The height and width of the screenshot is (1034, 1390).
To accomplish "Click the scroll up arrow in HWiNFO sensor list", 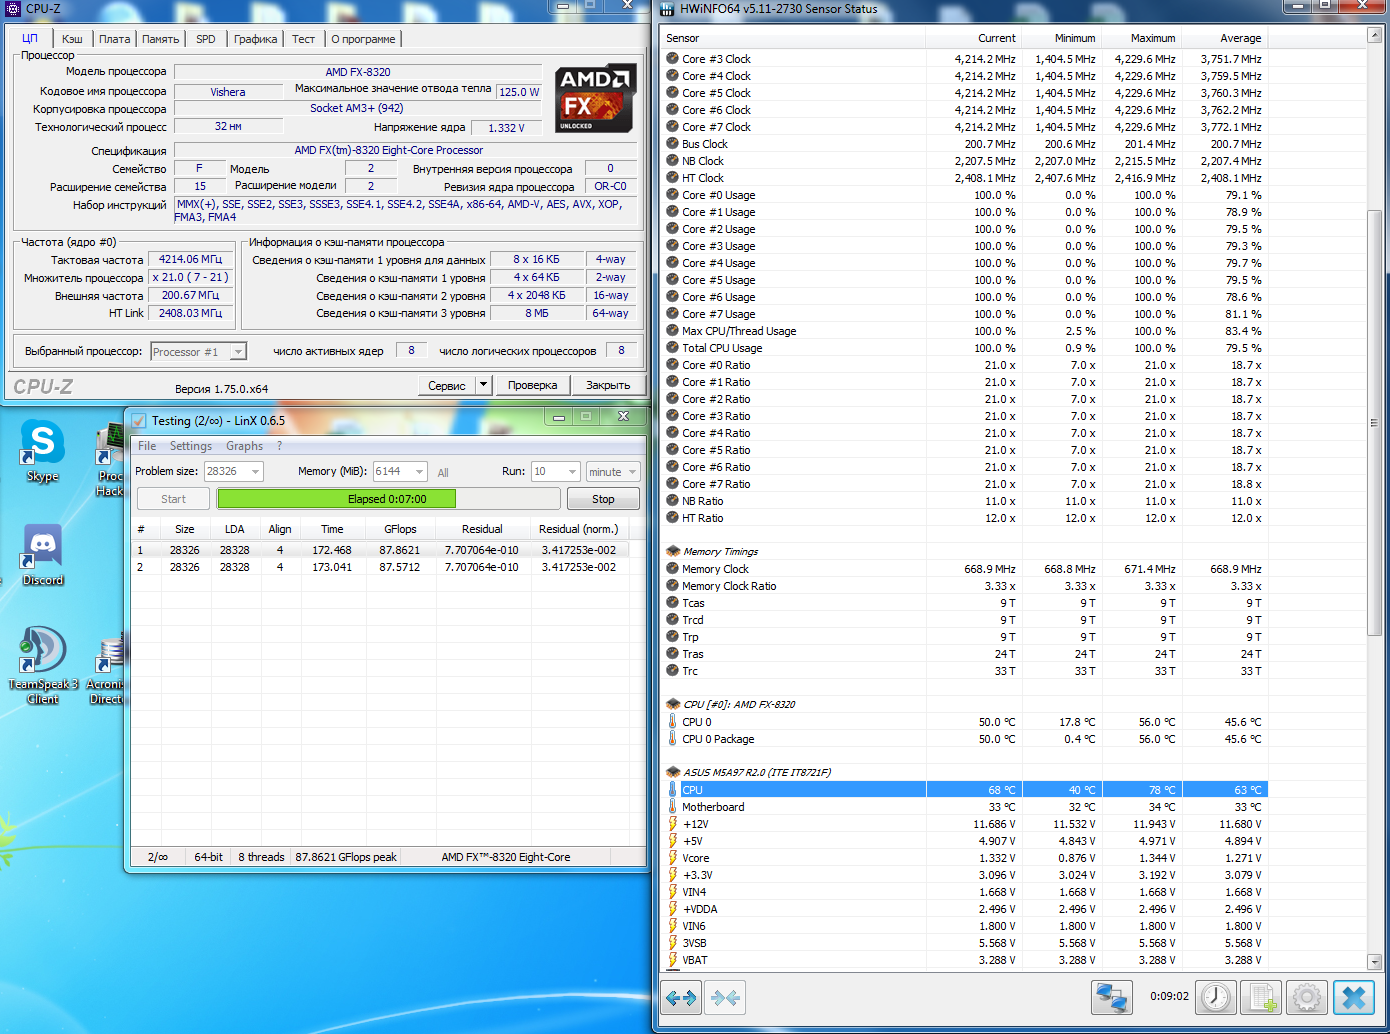I will [x=1374, y=36].
